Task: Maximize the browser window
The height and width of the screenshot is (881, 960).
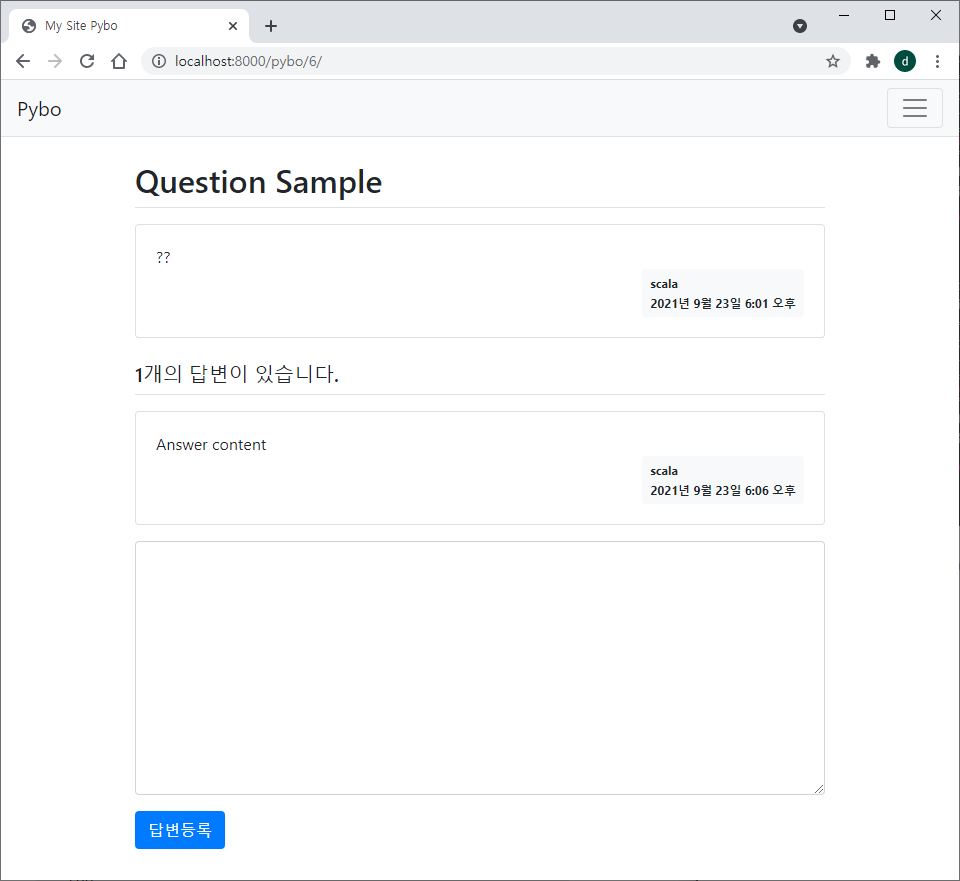Action: point(890,15)
